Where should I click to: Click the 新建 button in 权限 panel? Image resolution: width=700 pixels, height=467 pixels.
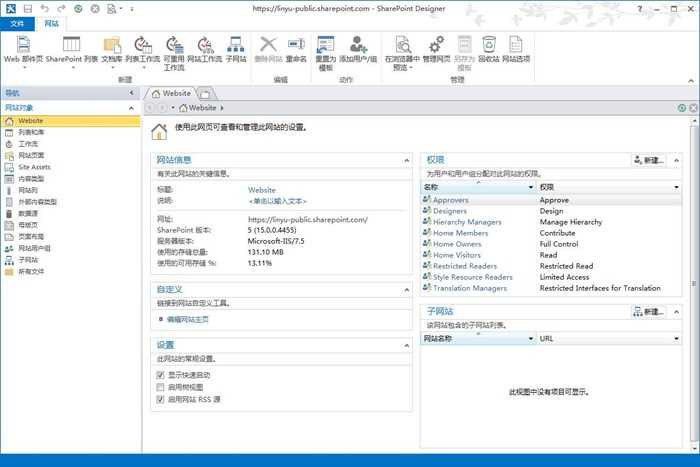(x=649, y=160)
